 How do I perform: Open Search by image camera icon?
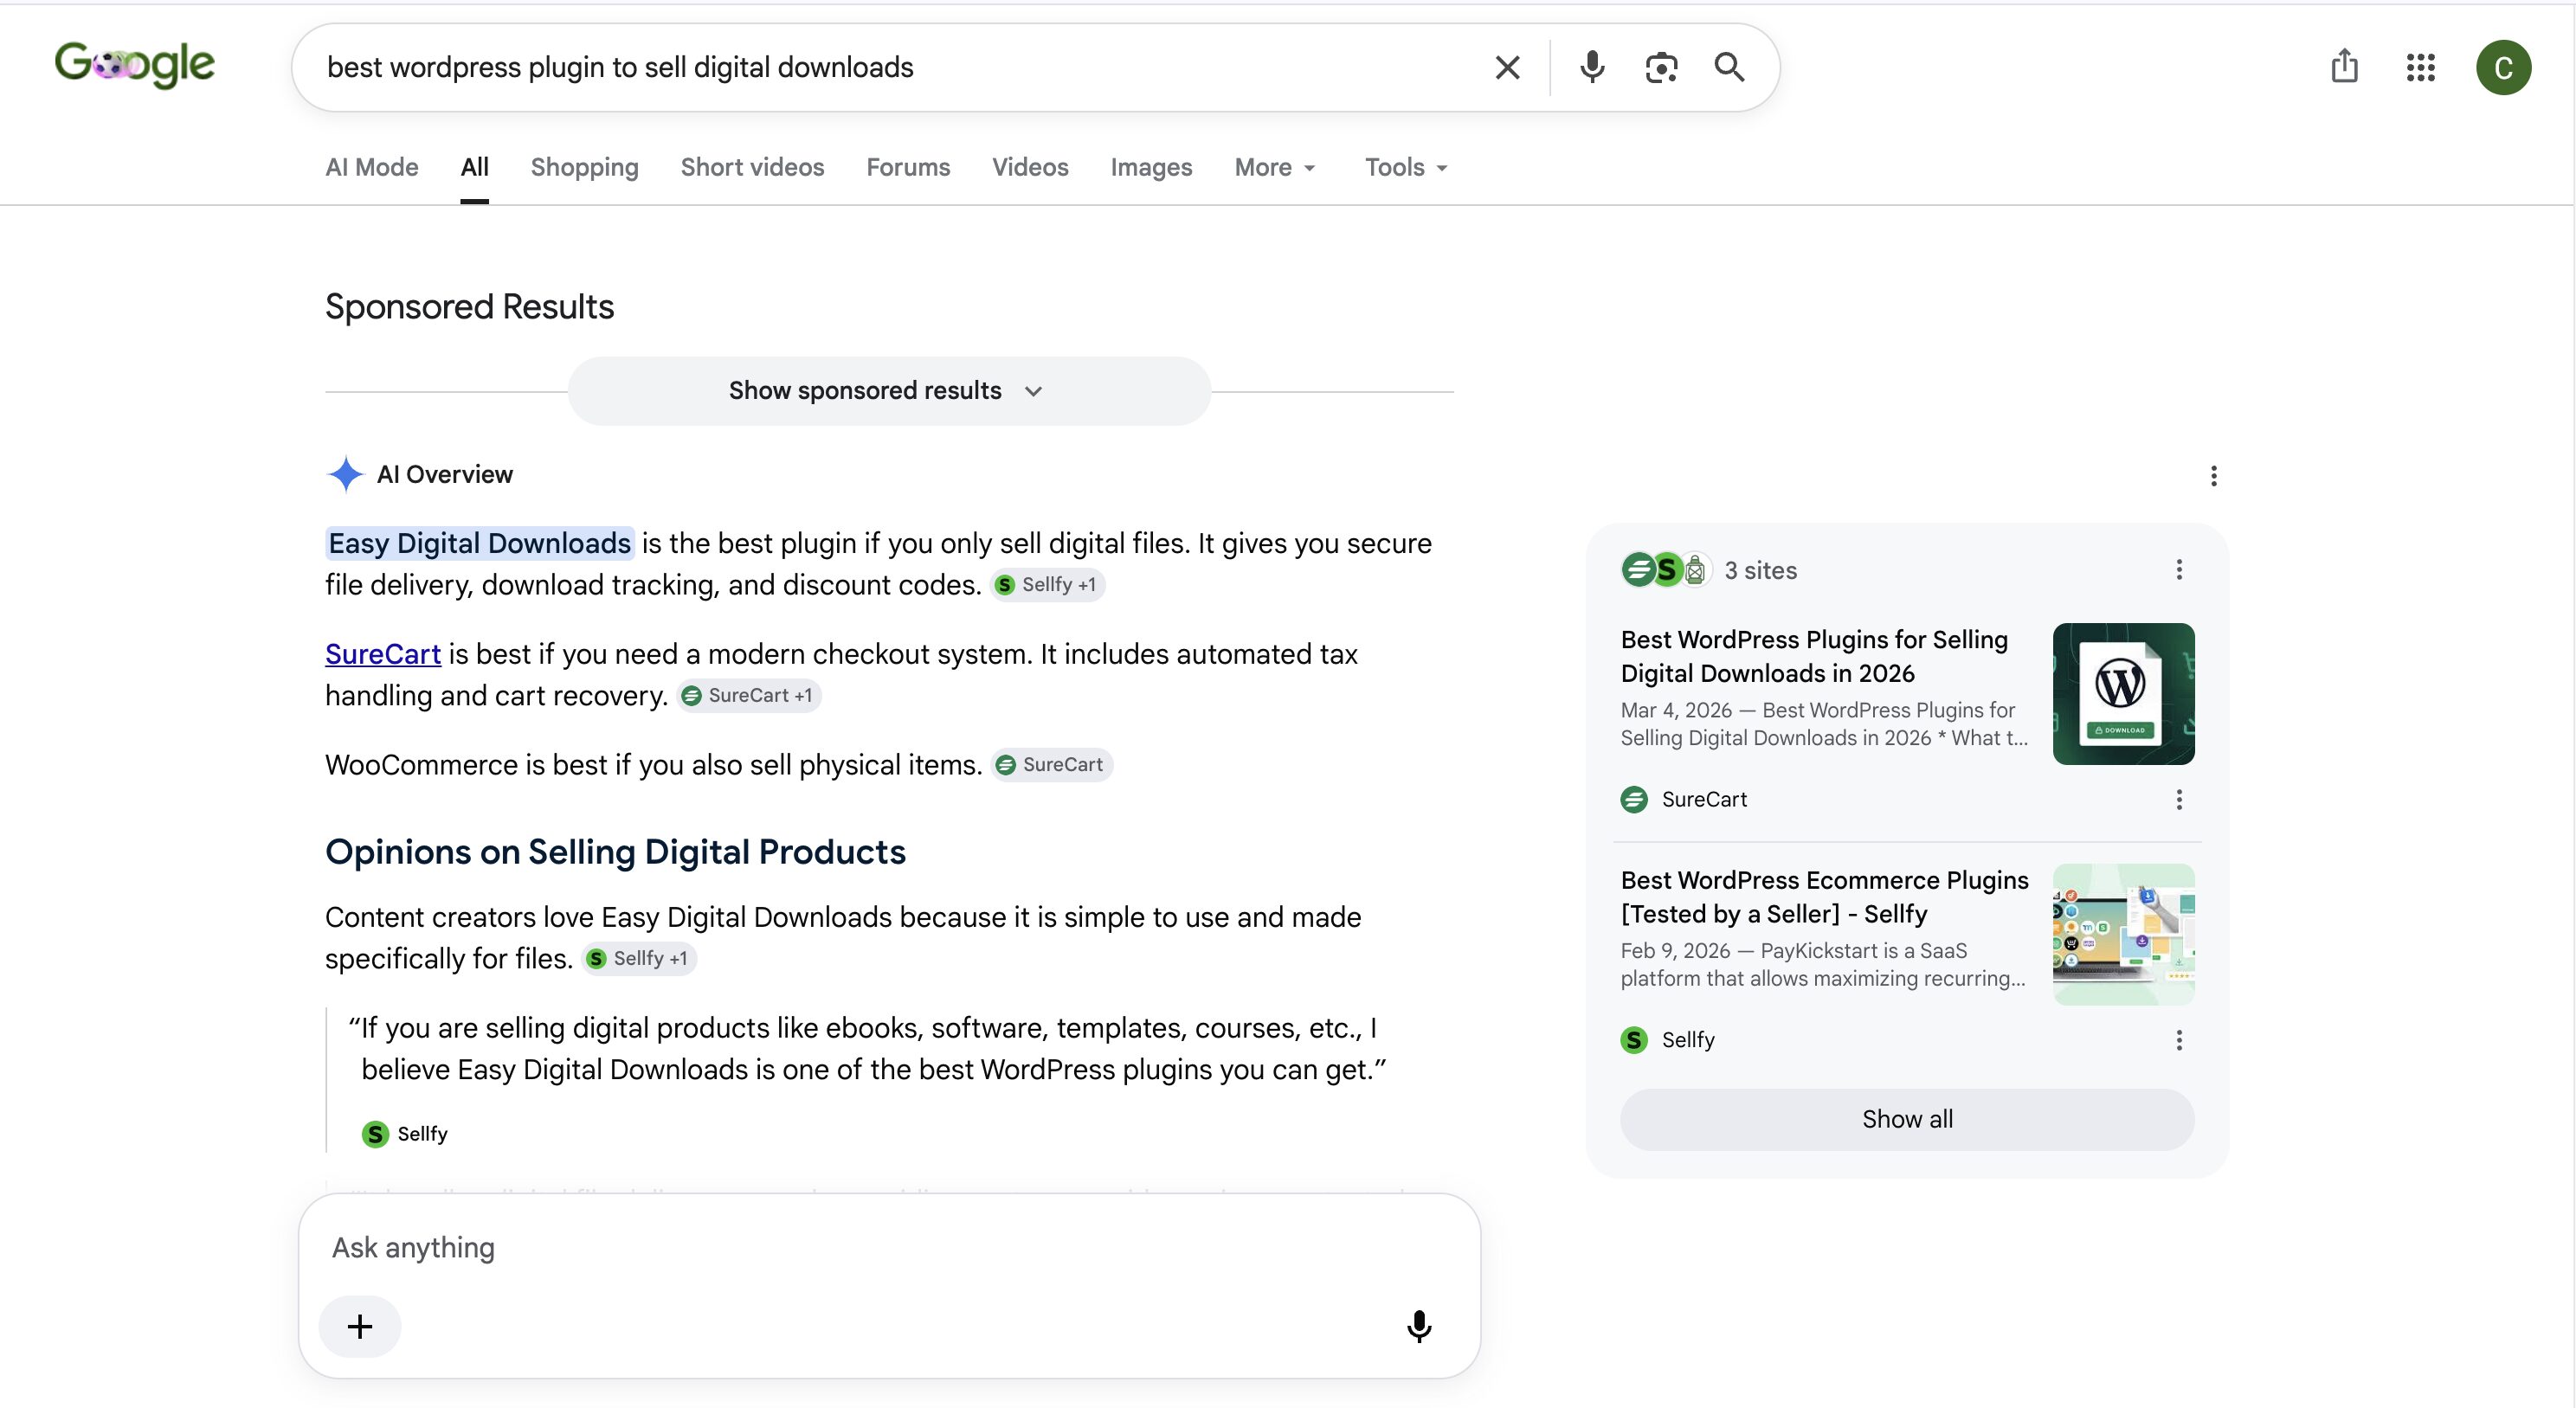tap(1661, 67)
